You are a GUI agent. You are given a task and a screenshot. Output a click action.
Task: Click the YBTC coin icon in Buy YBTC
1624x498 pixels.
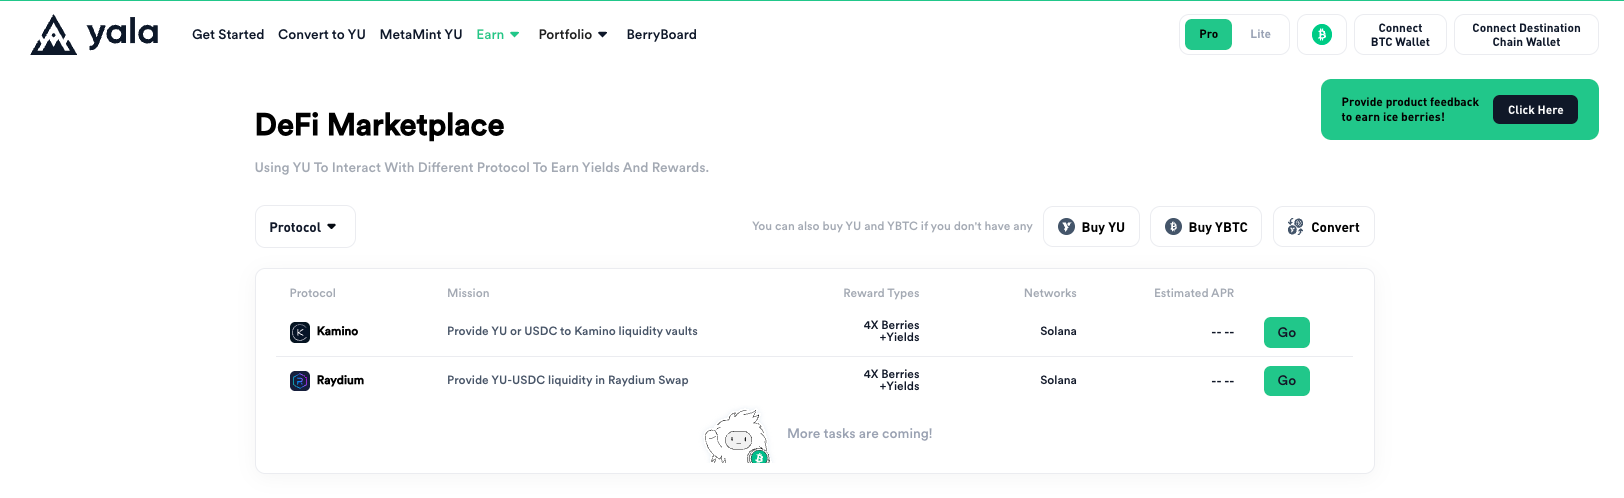pos(1173,227)
